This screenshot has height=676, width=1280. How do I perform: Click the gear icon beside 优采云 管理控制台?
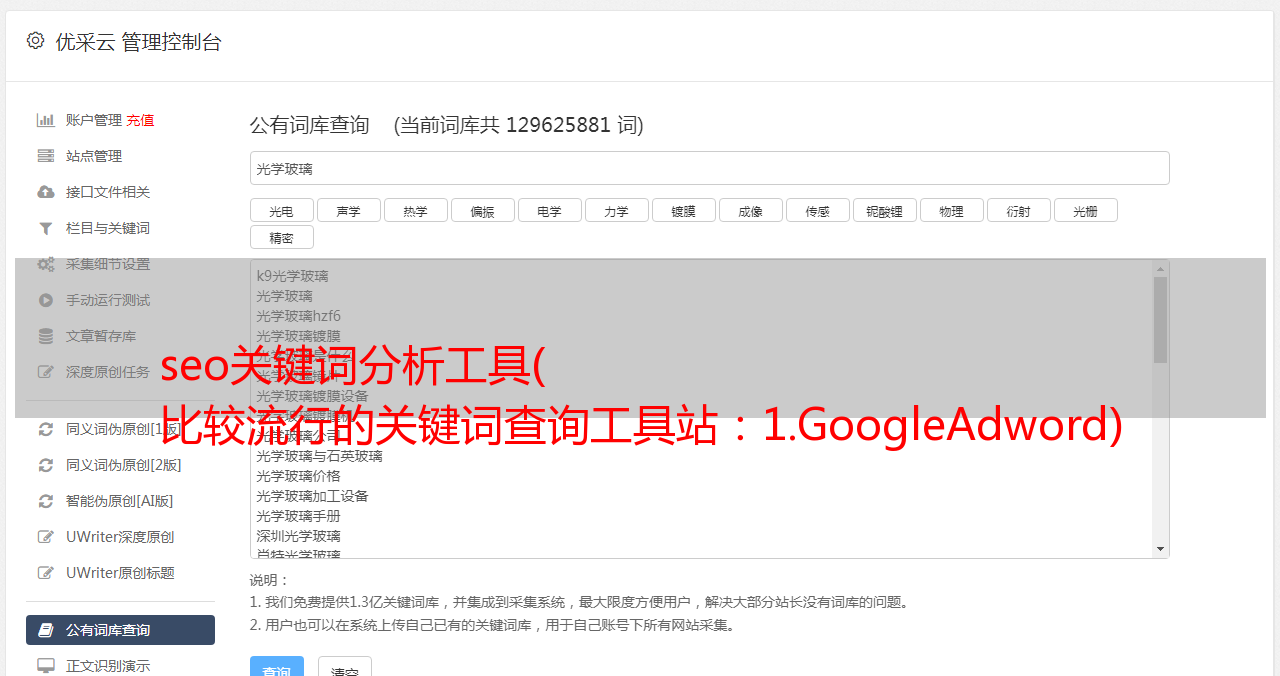click(x=36, y=41)
